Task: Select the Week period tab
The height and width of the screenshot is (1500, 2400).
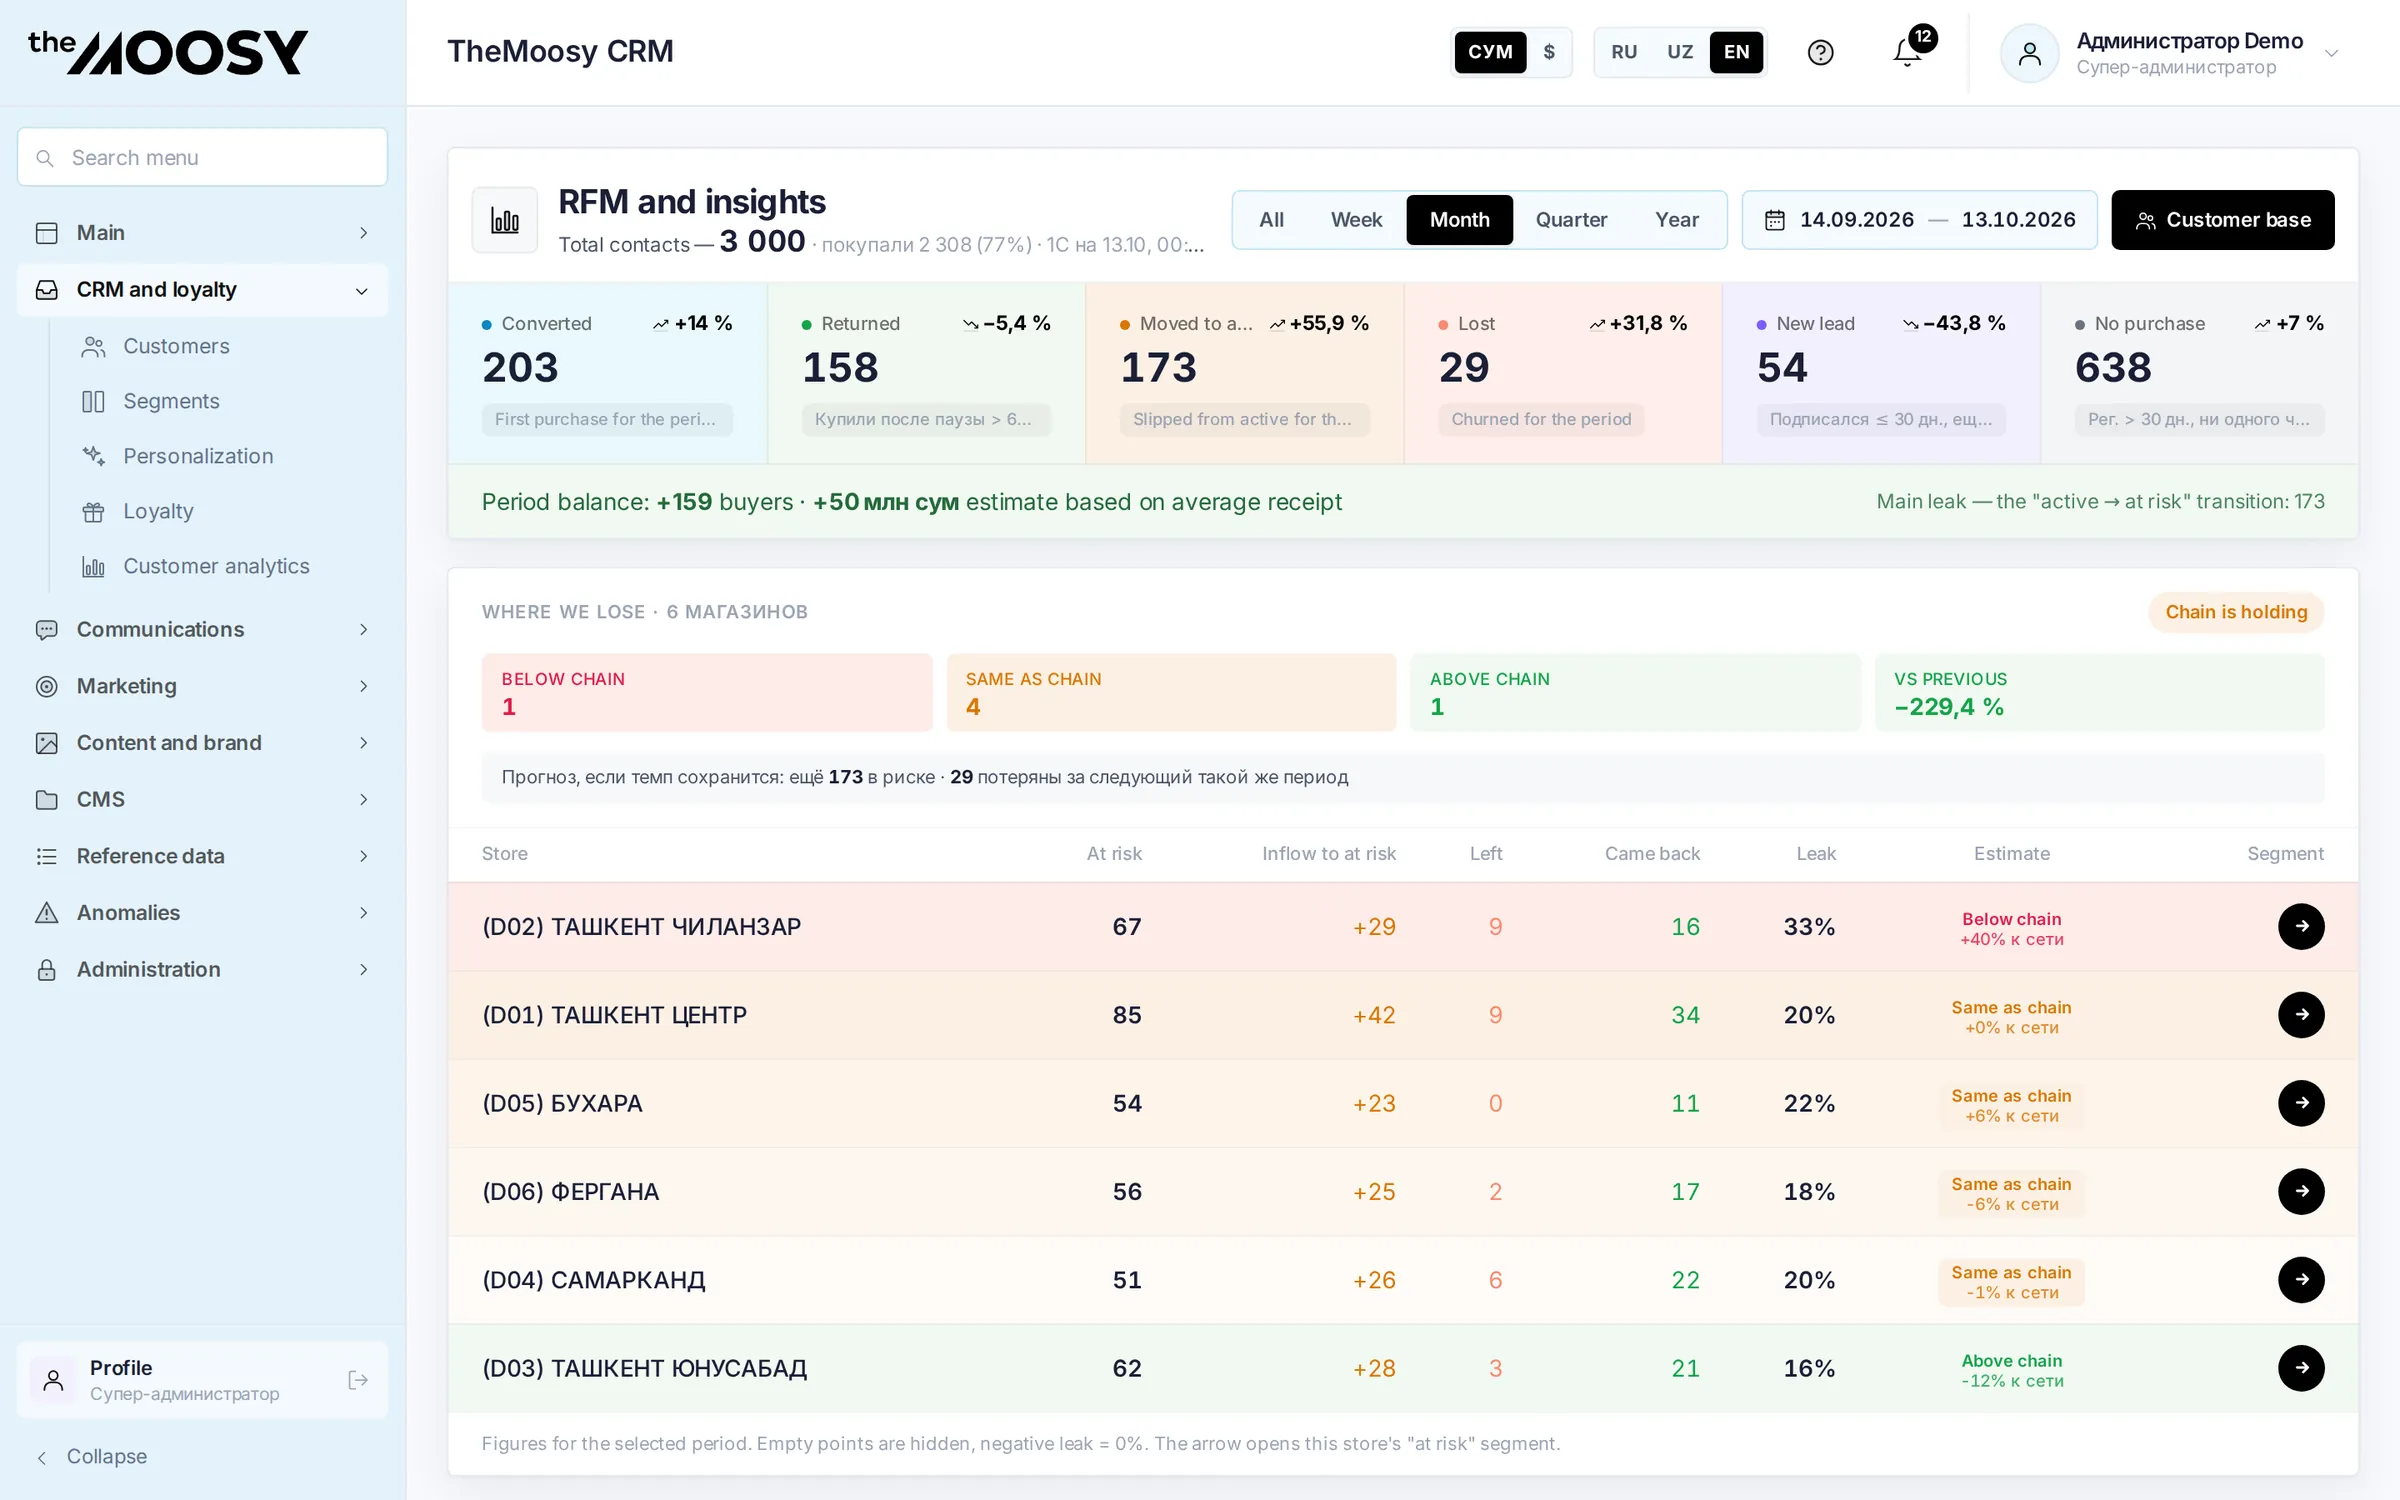Action: click(1356, 220)
